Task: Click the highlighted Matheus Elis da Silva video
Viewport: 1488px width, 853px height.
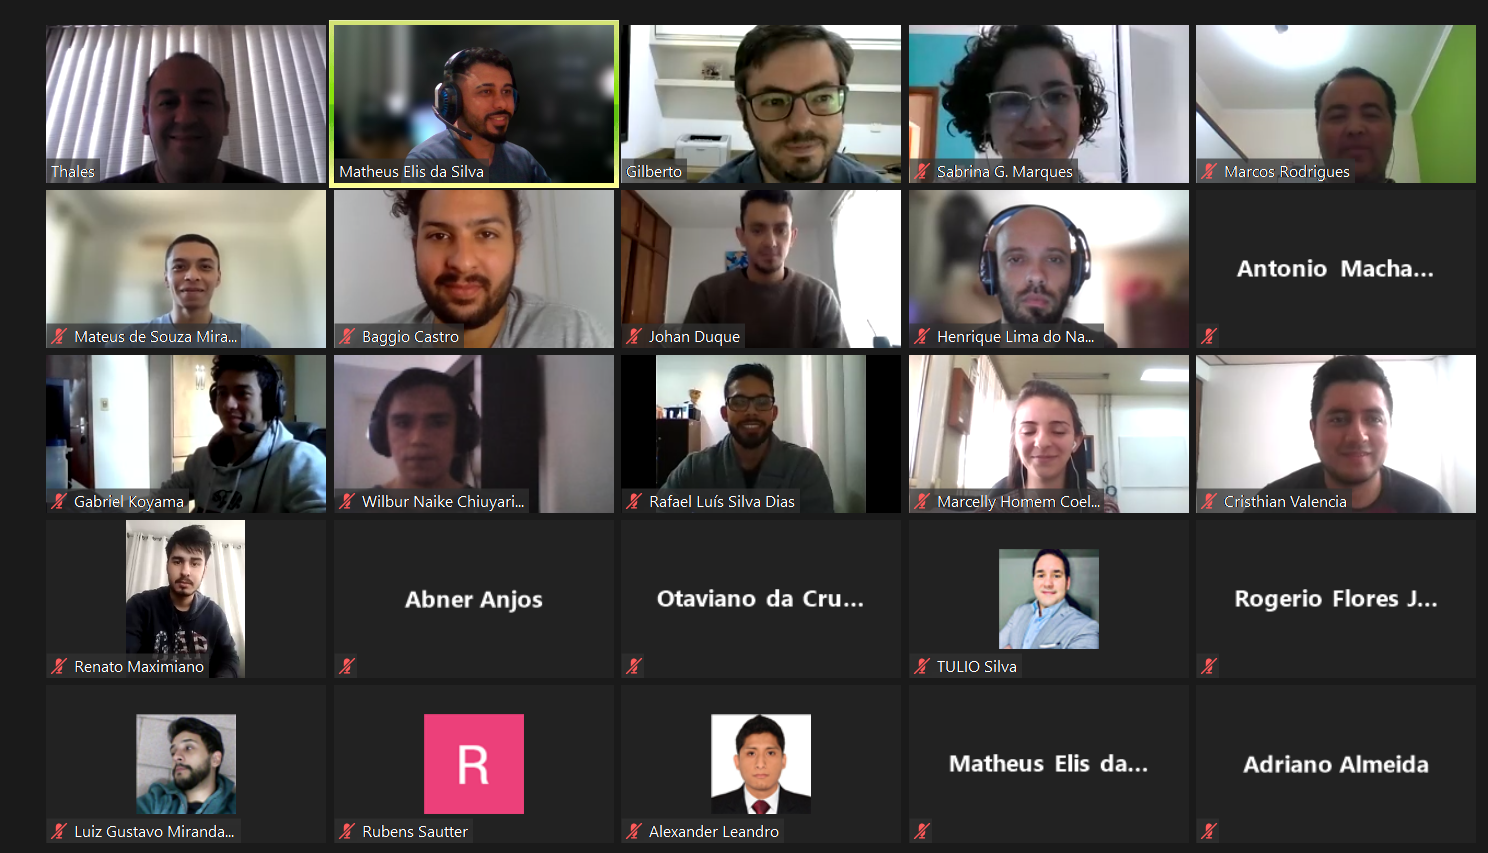Action: tap(474, 104)
